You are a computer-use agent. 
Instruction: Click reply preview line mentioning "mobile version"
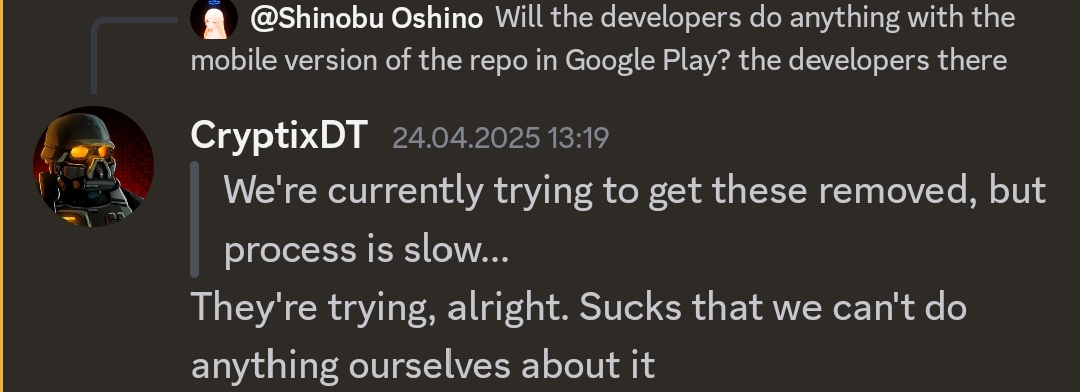coord(599,61)
